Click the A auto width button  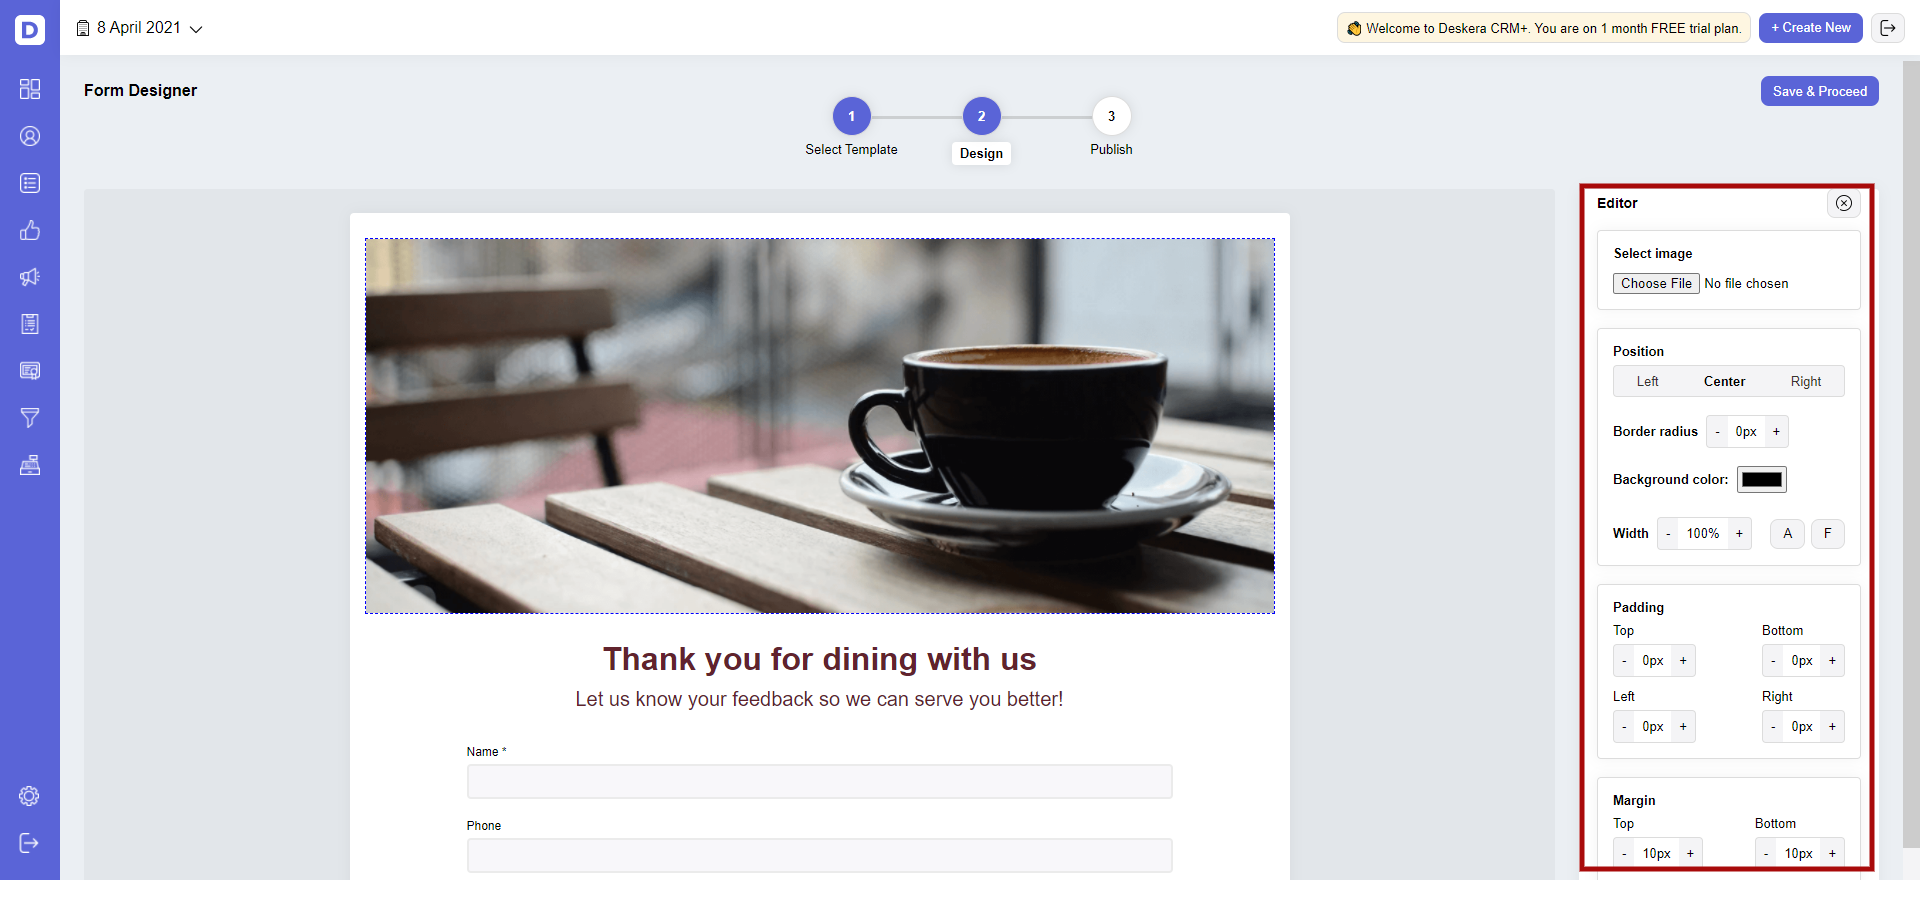(1788, 534)
